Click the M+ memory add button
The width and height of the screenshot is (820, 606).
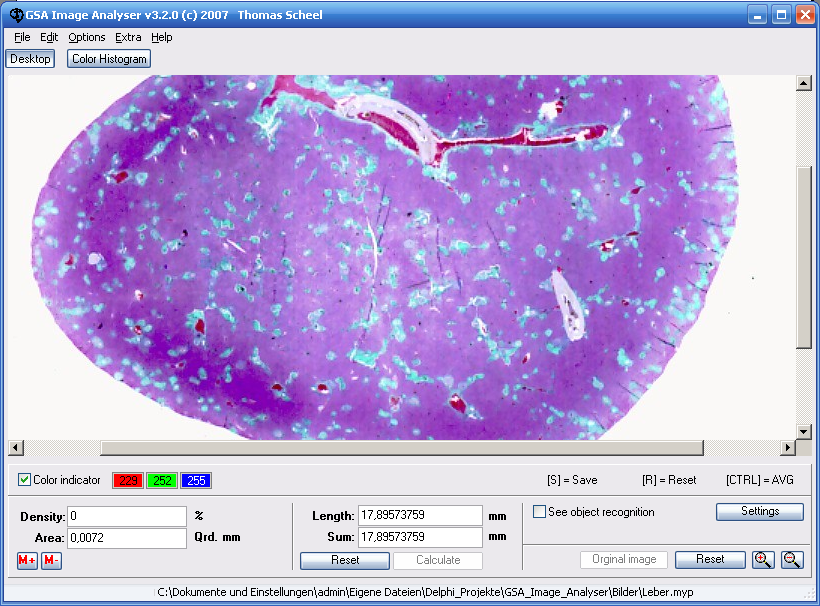27,561
